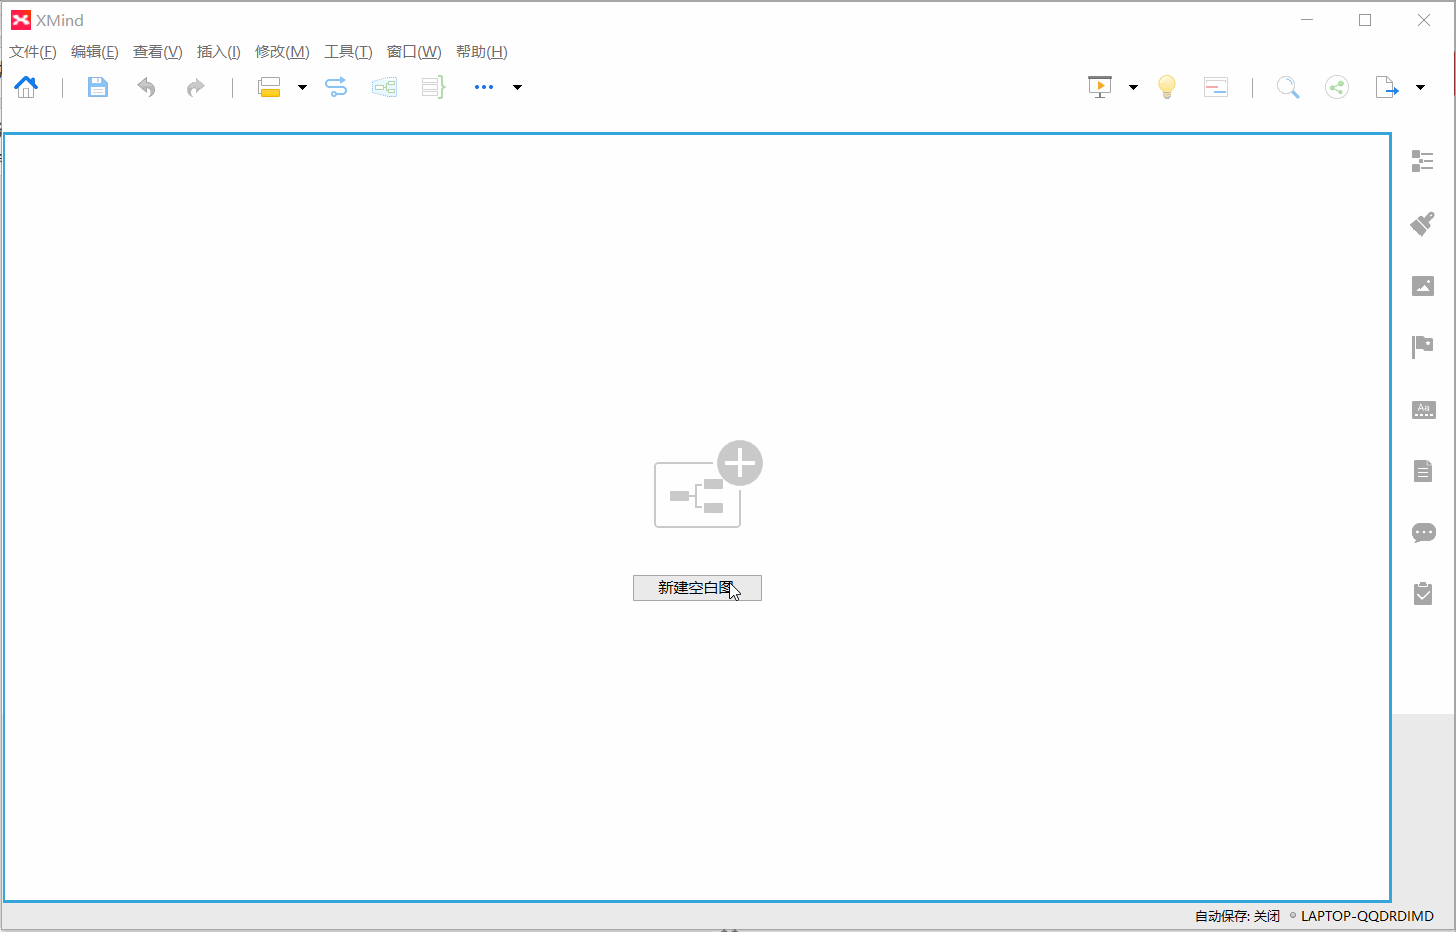The height and width of the screenshot is (932, 1456).
Task: Click the Export document icon
Action: (1387, 87)
